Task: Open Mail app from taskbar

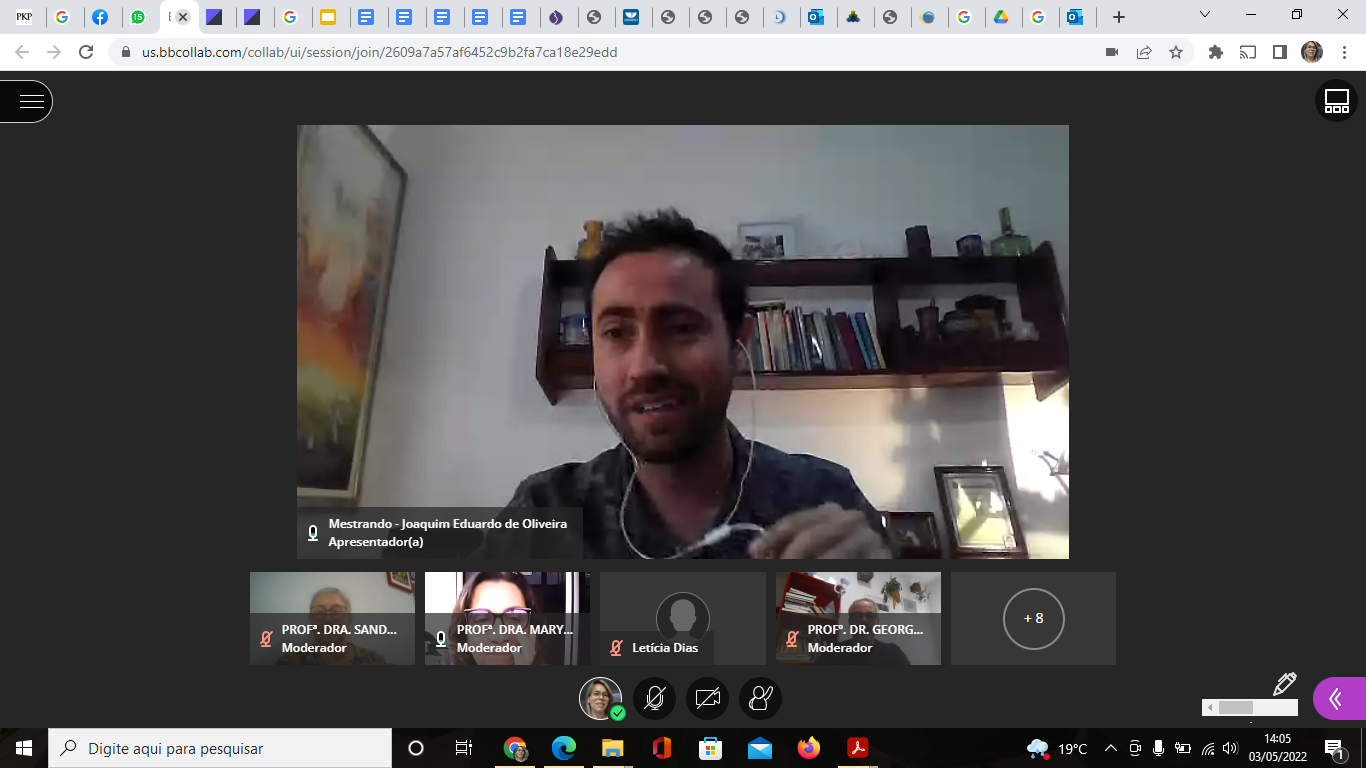Action: point(759,748)
